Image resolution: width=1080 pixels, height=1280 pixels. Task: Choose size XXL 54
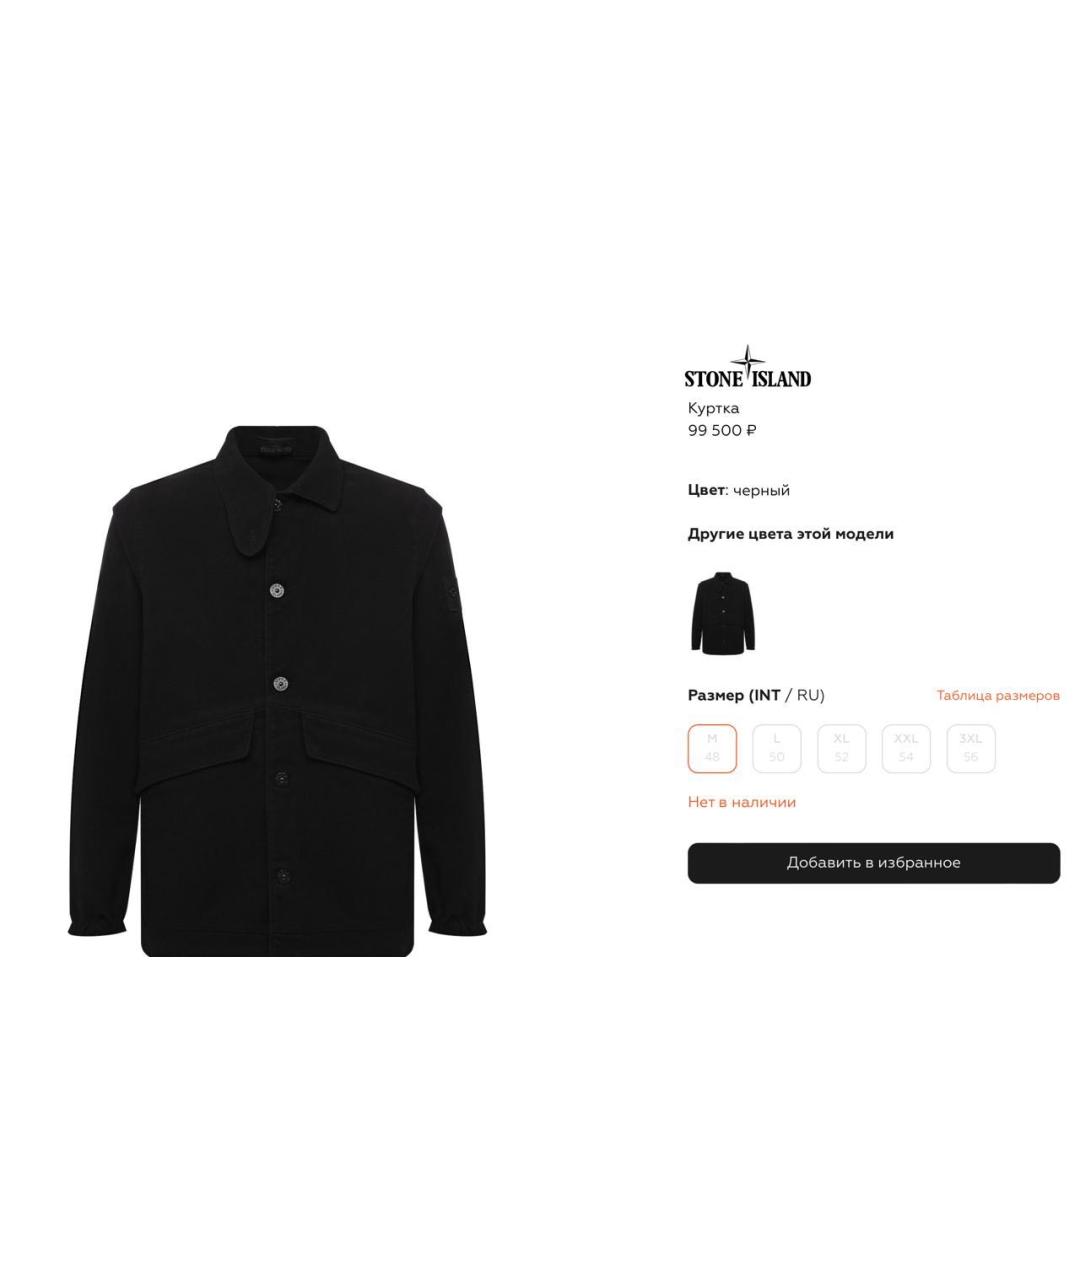pos(906,748)
